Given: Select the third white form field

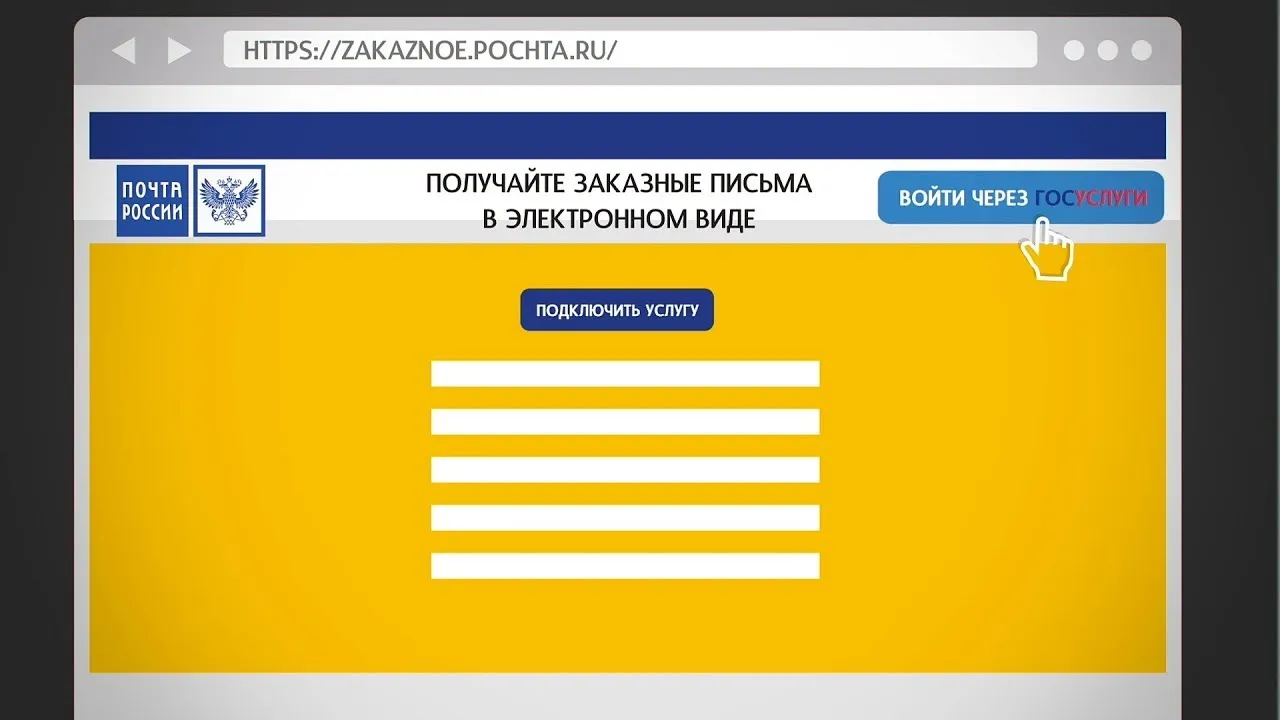Looking at the screenshot, I should click(625, 470).
